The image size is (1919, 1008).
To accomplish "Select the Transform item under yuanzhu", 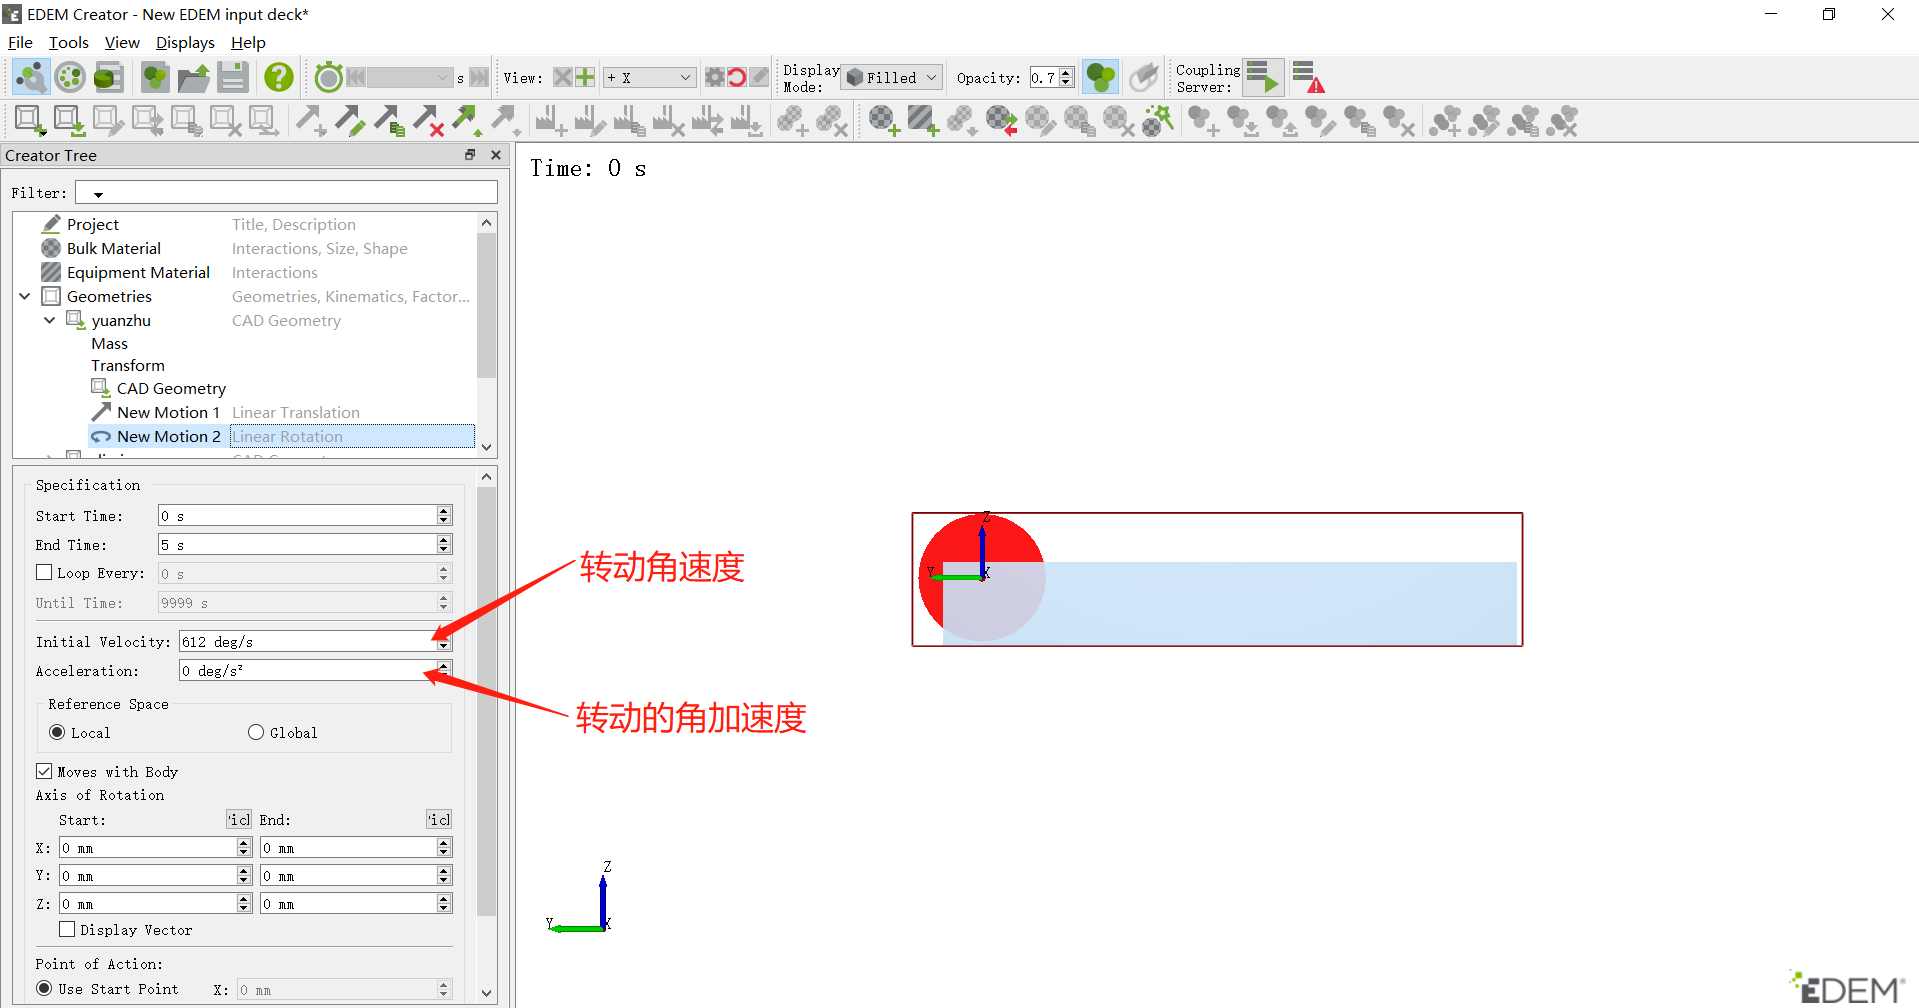I will point(127,365).
